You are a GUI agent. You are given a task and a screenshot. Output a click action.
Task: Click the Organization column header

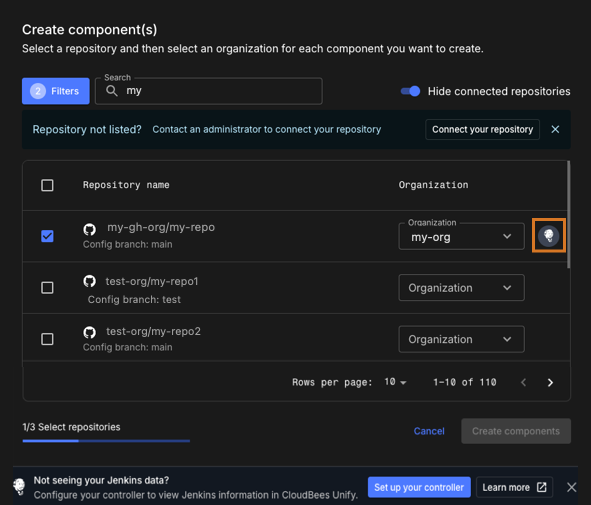pos(433,185)
